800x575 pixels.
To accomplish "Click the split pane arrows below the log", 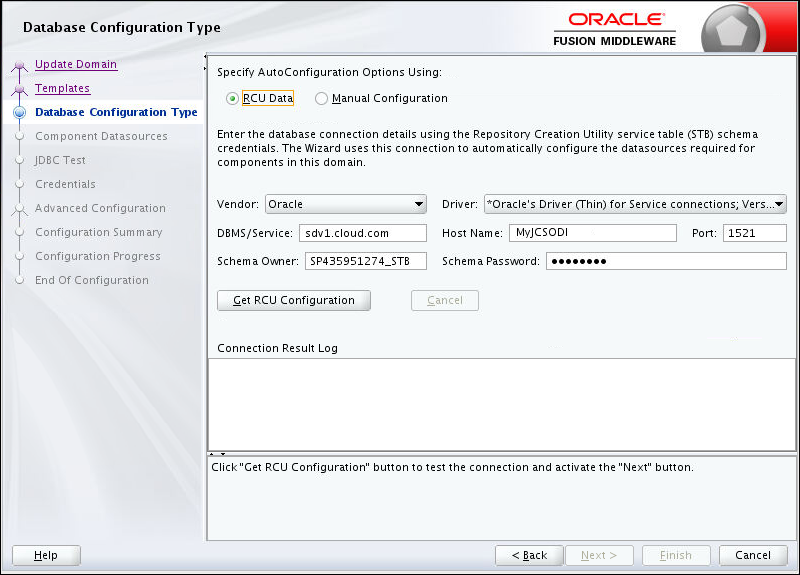I will tap(217, 454).
